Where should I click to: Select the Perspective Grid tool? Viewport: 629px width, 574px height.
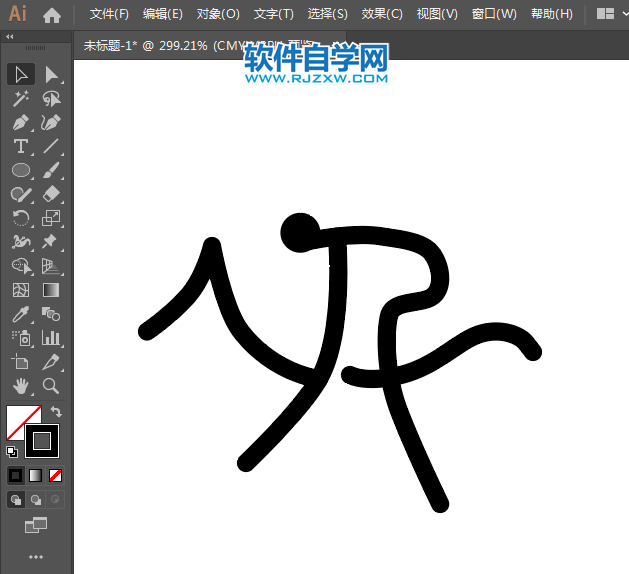click(x=51, y=266)
